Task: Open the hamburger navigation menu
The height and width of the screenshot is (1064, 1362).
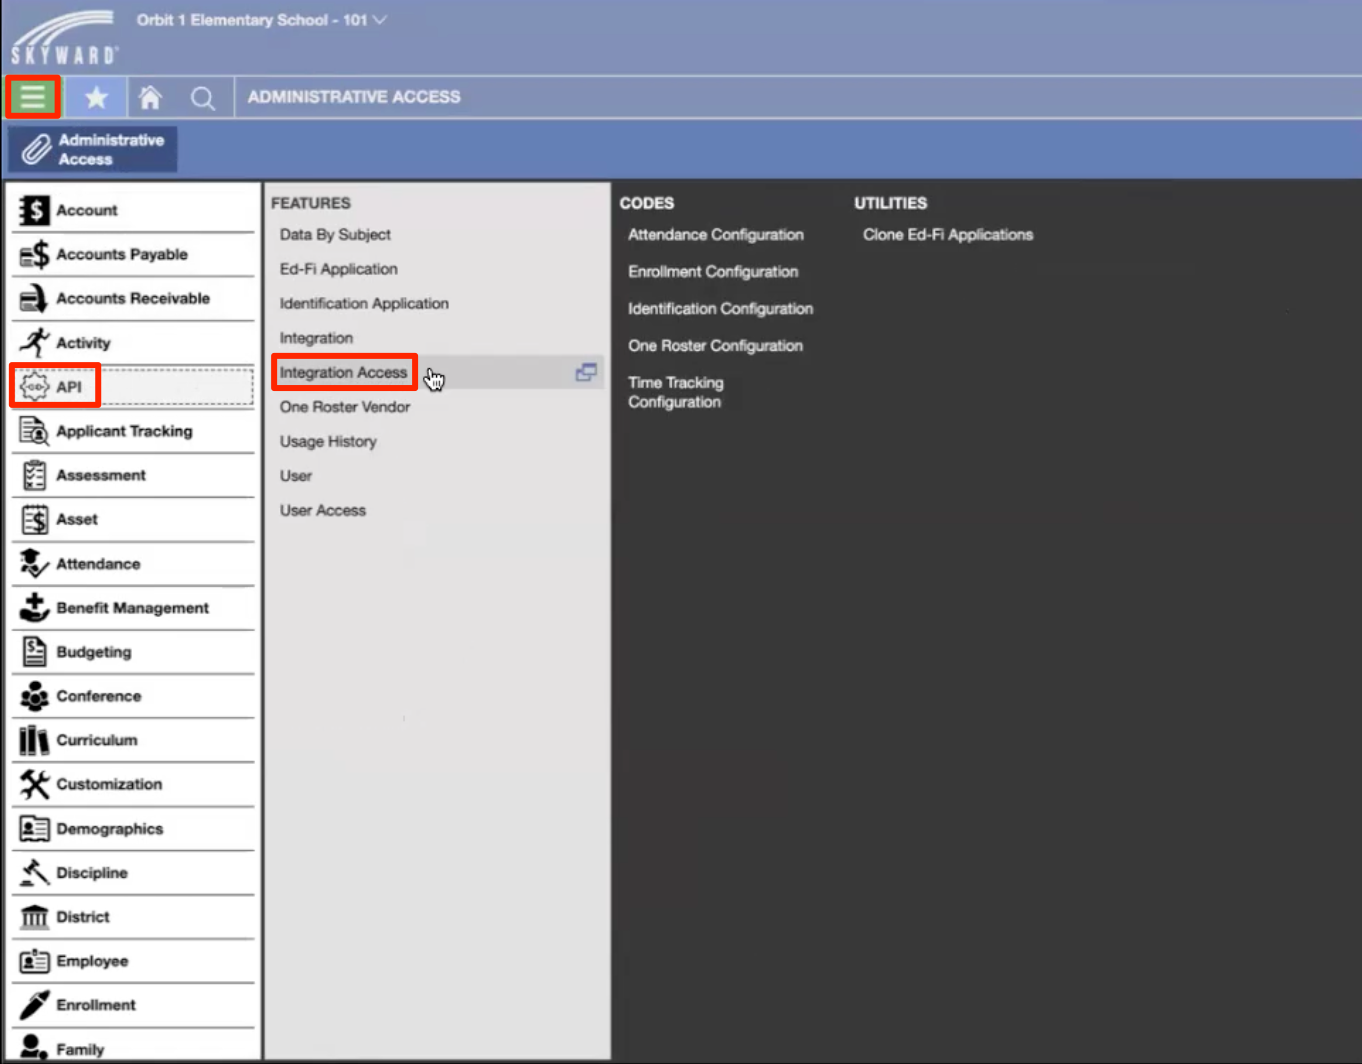Action: tap(33, 97)
